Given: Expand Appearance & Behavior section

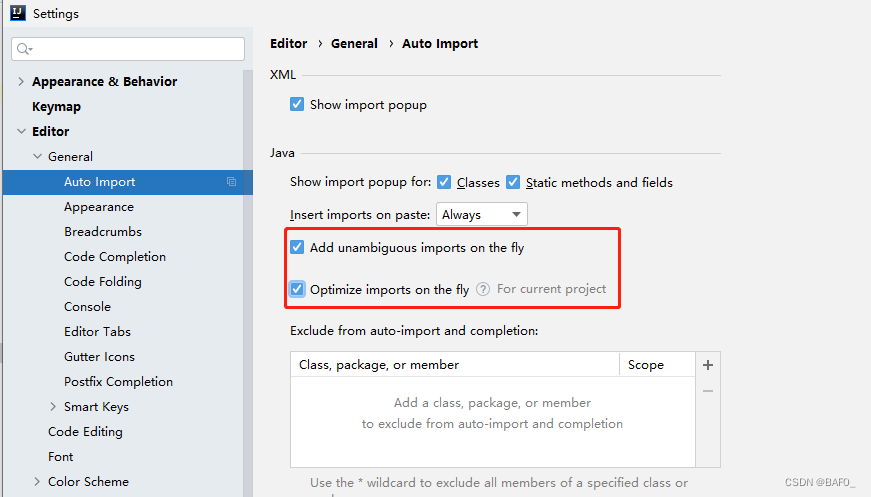Looking at the screenshot, I should pyautogui.click(x=21, y=82).
